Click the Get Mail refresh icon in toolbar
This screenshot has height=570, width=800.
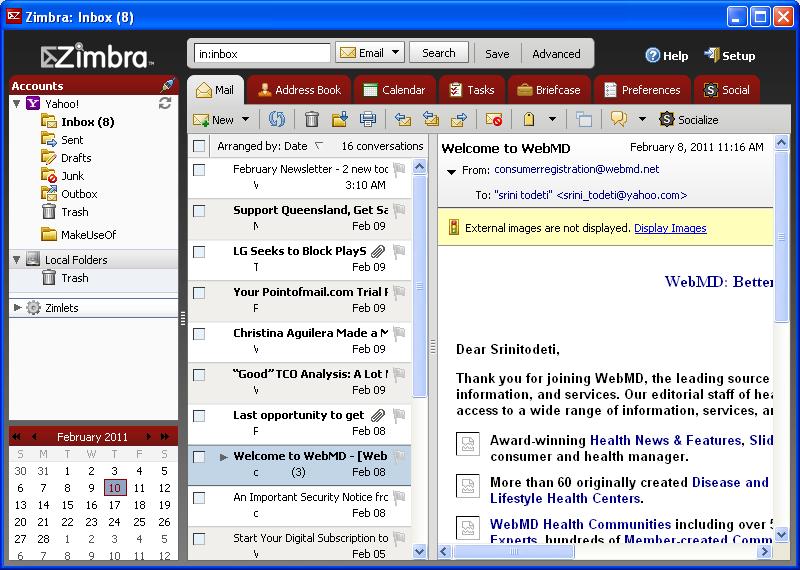point(277,119)
